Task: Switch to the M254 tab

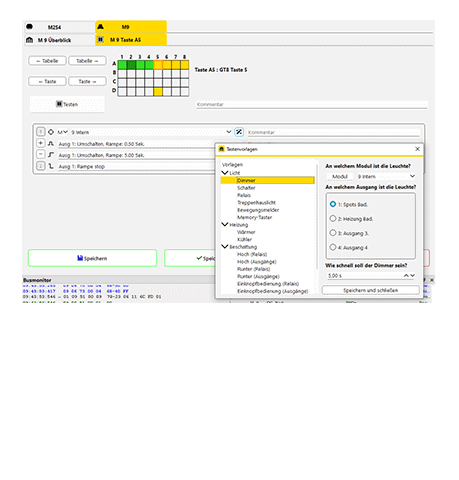Action: point(60,27)
